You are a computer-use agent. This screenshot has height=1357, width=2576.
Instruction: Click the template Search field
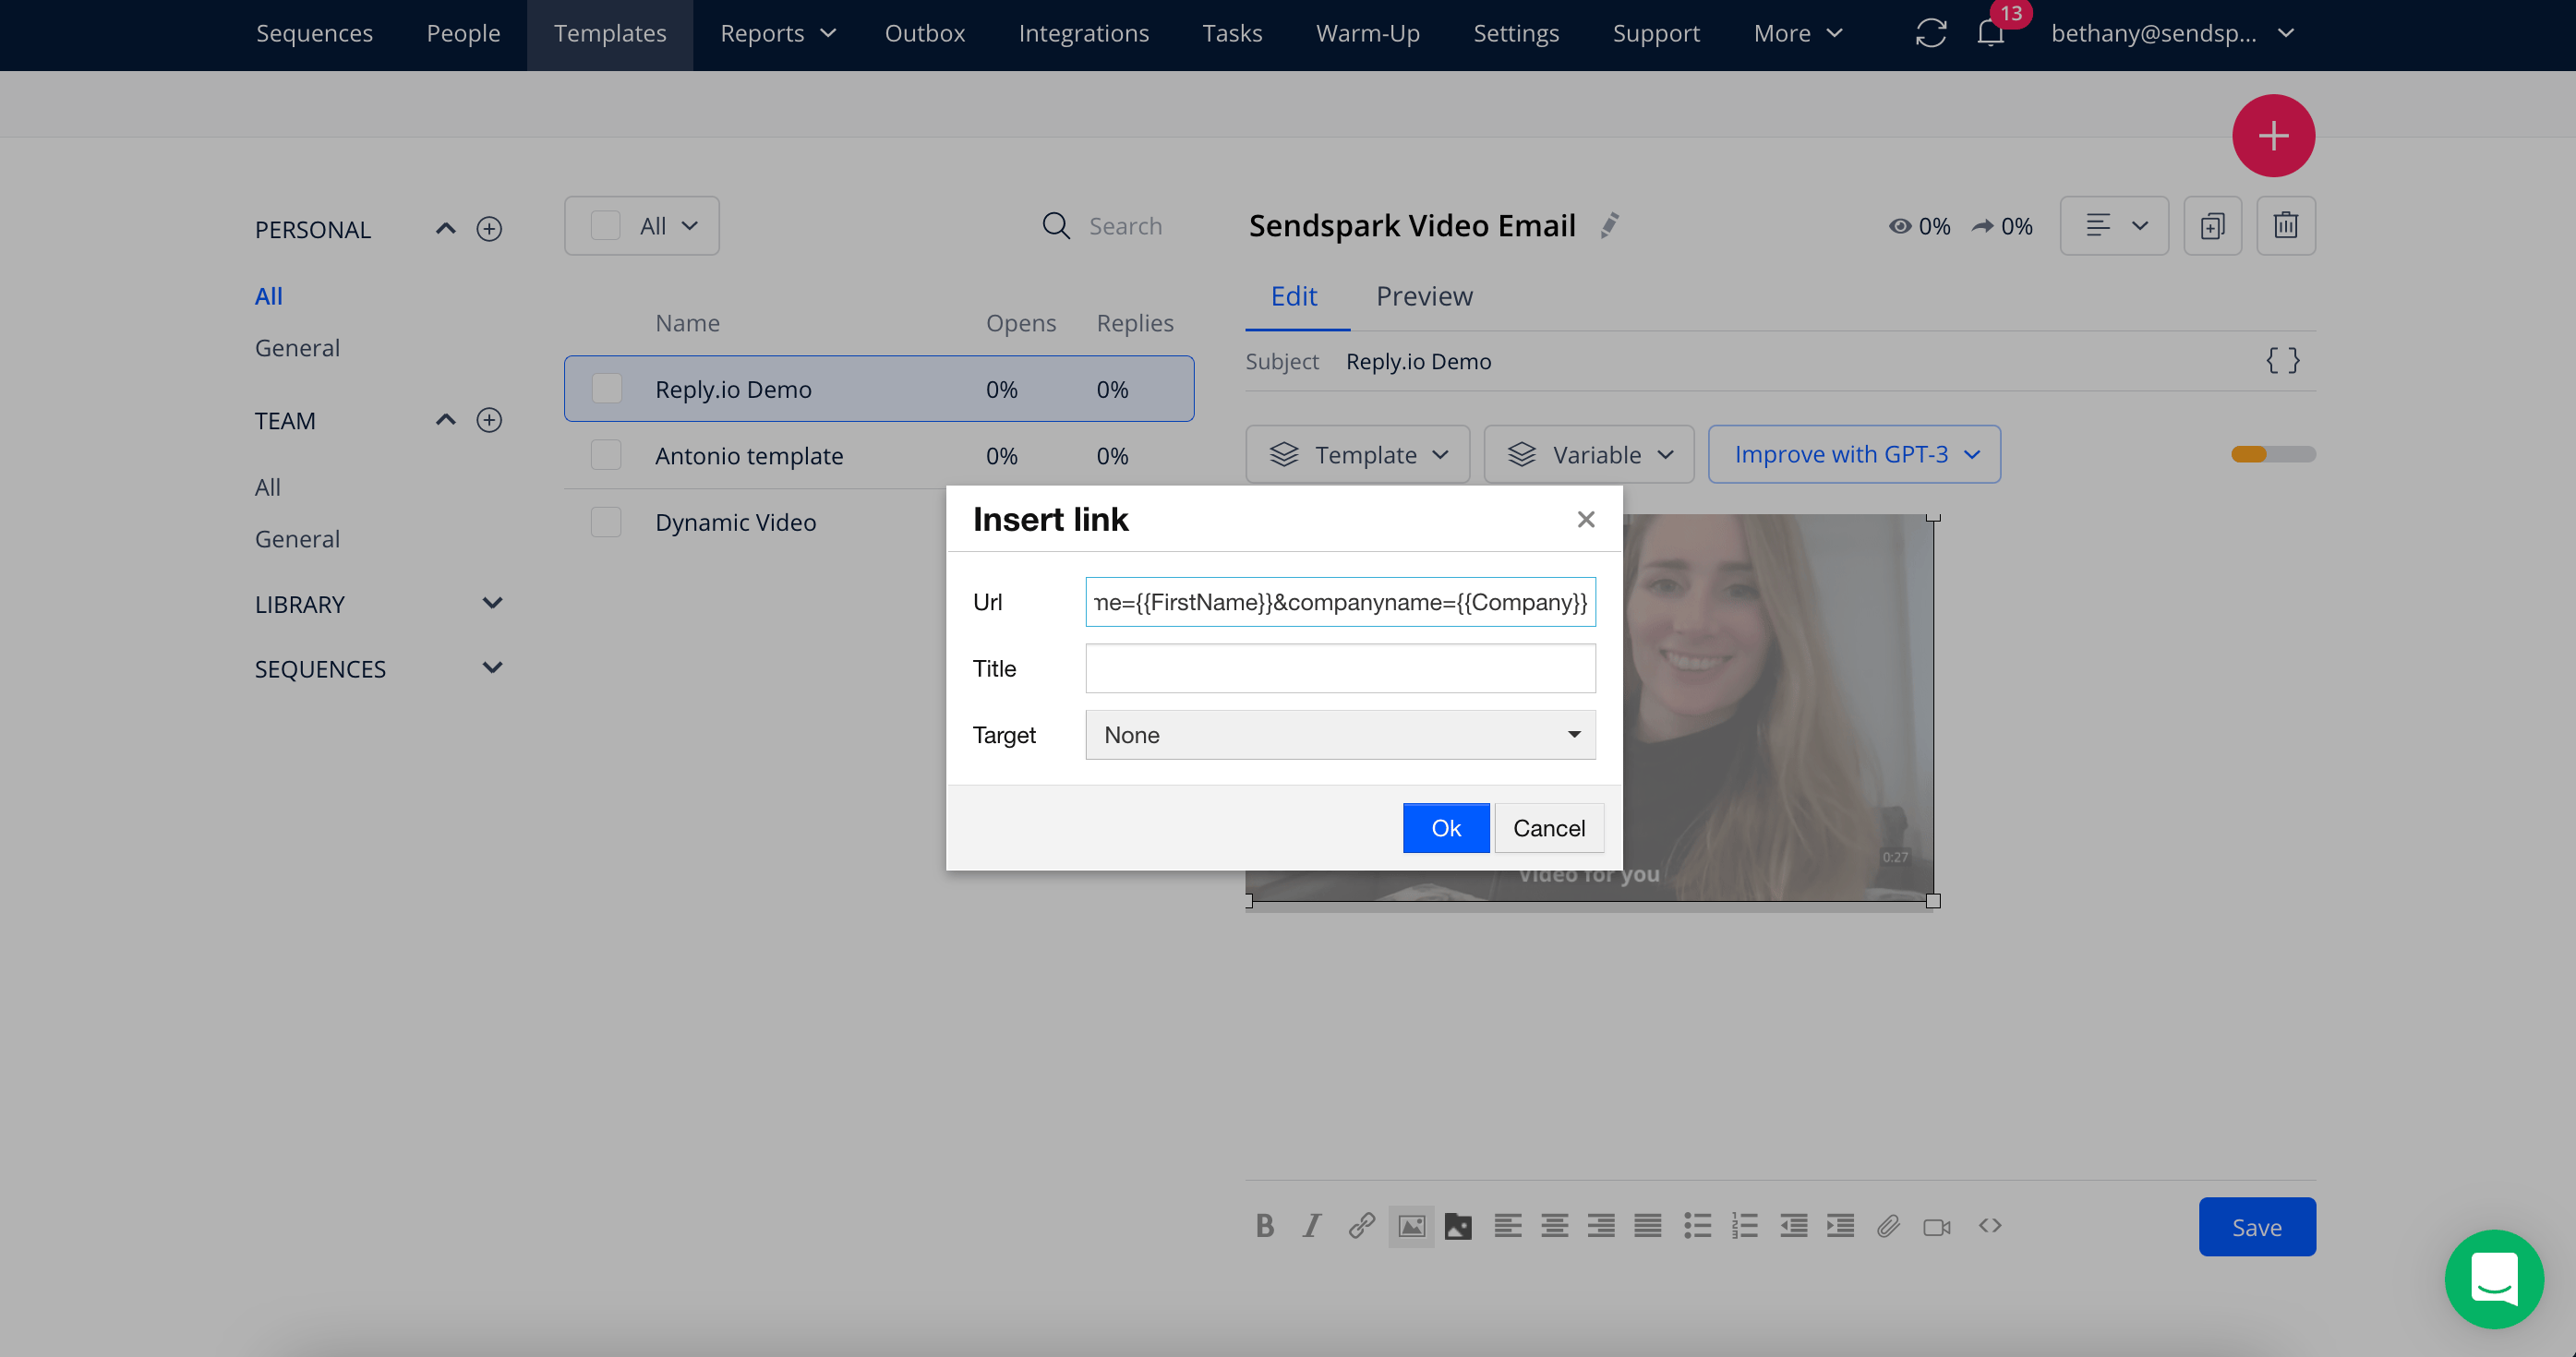[1126, 226]
